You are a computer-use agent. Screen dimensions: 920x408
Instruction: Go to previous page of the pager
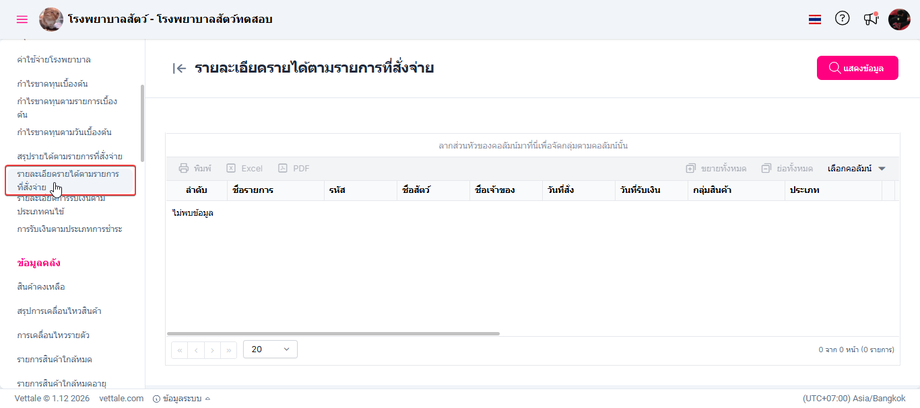(196, 350)
